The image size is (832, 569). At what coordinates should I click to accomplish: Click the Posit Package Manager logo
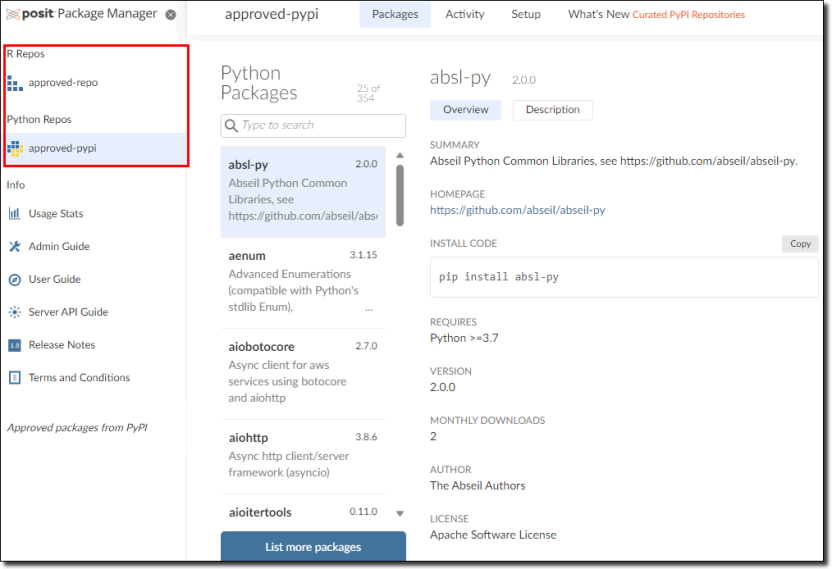coord(82,14)
